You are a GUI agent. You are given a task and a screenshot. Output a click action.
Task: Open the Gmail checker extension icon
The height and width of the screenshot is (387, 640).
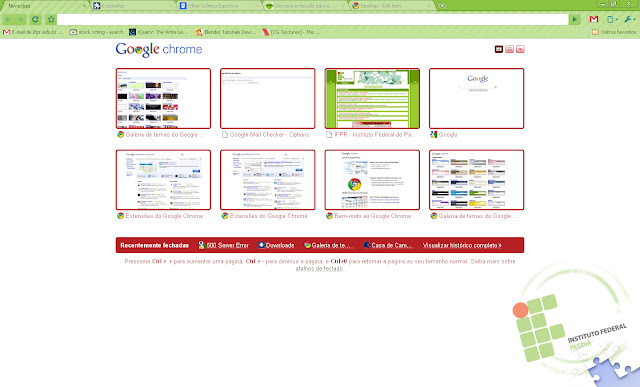594,19
